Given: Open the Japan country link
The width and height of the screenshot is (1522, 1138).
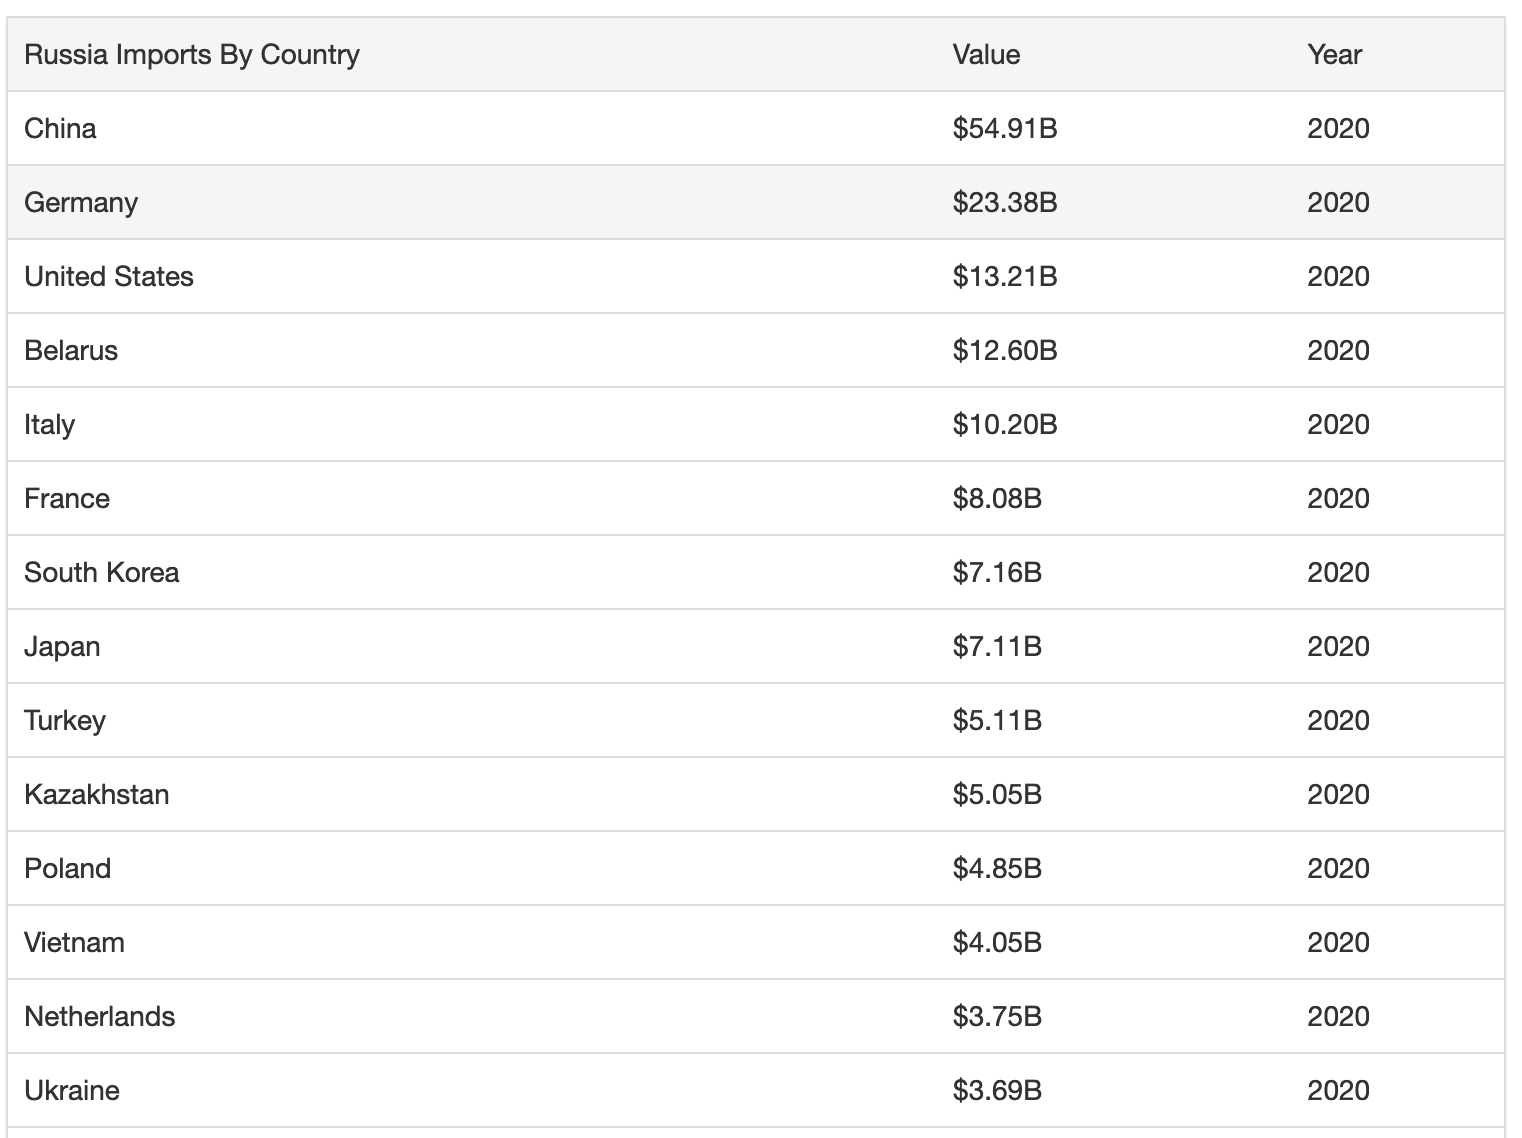Looking at the screenshot, I should point(62,647).
